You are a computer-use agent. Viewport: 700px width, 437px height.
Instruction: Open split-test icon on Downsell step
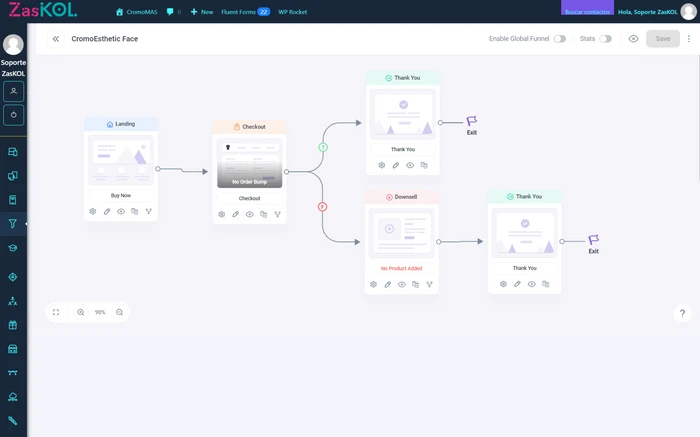[429, 284]
